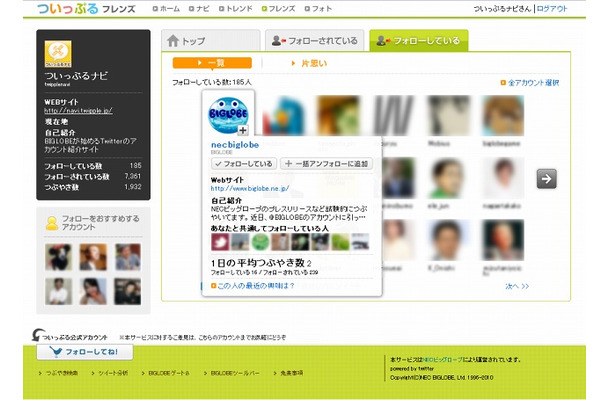This screenshot has height=400, width=610.
Task: Open the フォト navigation item
Action: coord(318,9)
